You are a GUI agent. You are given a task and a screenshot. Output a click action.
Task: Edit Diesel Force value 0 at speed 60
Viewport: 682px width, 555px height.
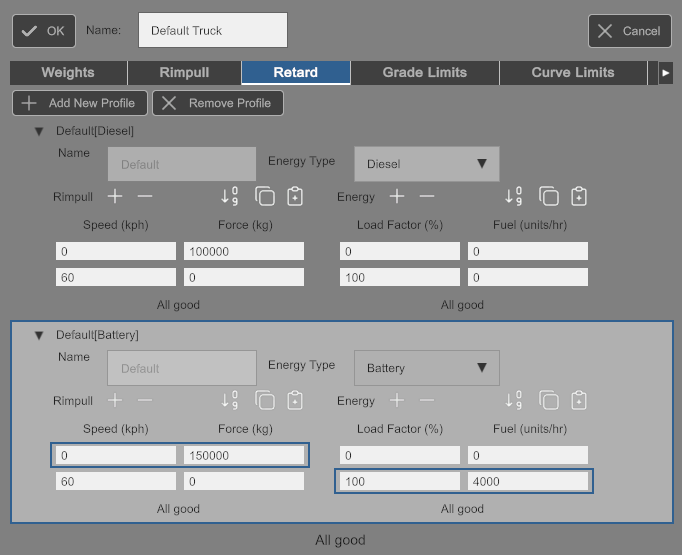[244, 277]
